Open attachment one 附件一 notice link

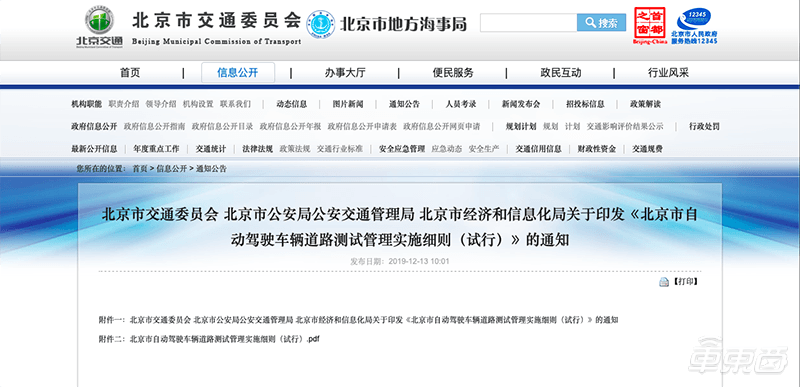(x=374, y=320)
